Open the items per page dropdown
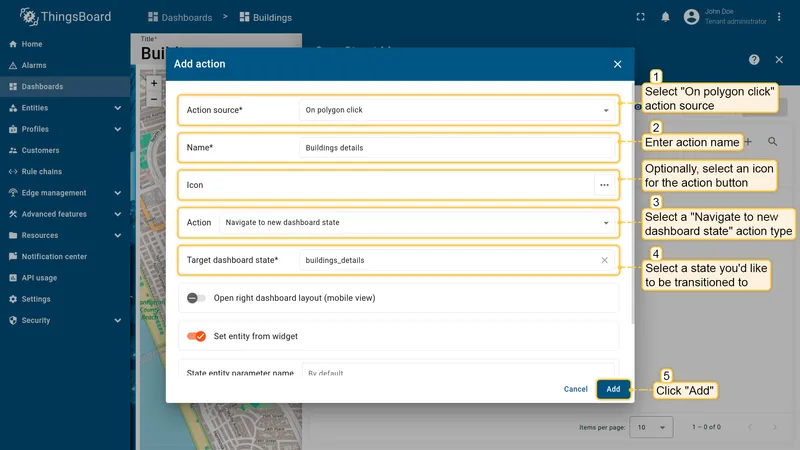Screen dimensions: 800x450 coord(651,427)
